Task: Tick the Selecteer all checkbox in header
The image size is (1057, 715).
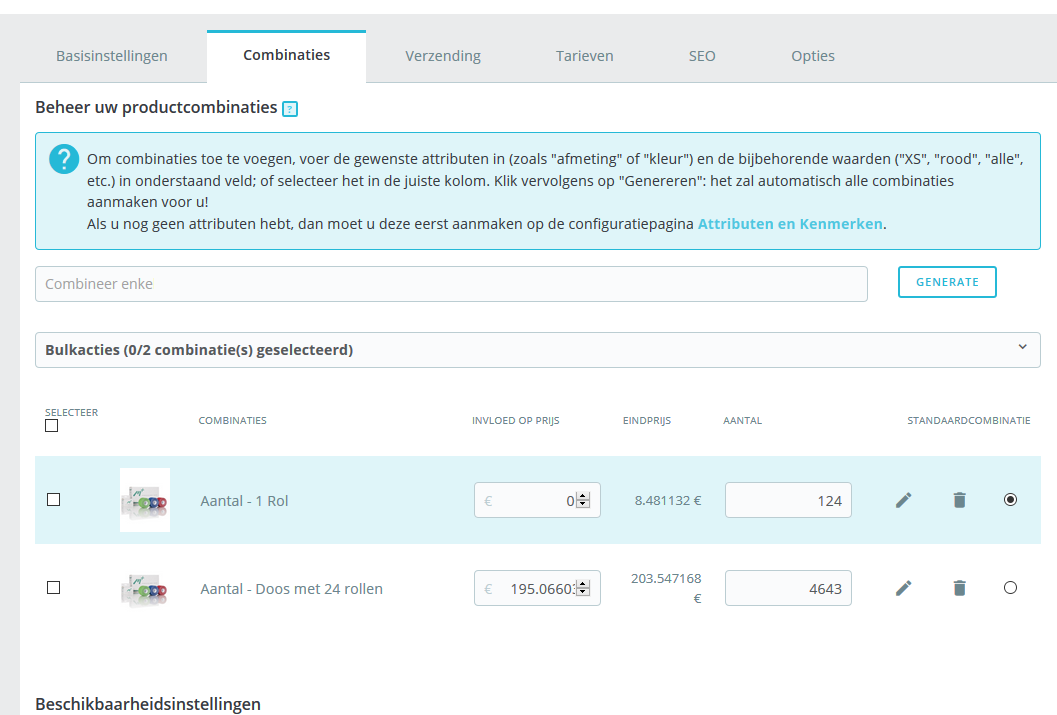Action: pyautogui.click(x=51, y=426)
